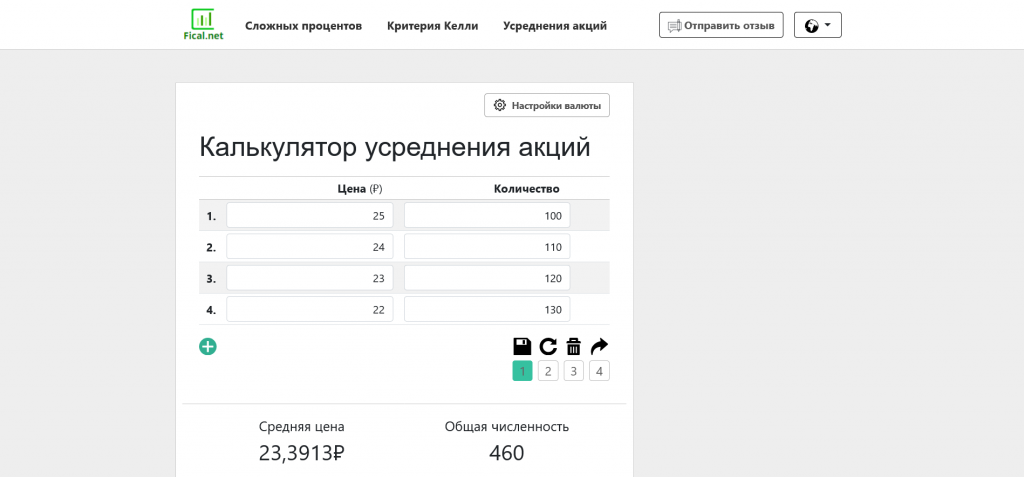Click the Fical.net logo
The width and height of the screenshot is (1024, 477).
pos(203,25)
